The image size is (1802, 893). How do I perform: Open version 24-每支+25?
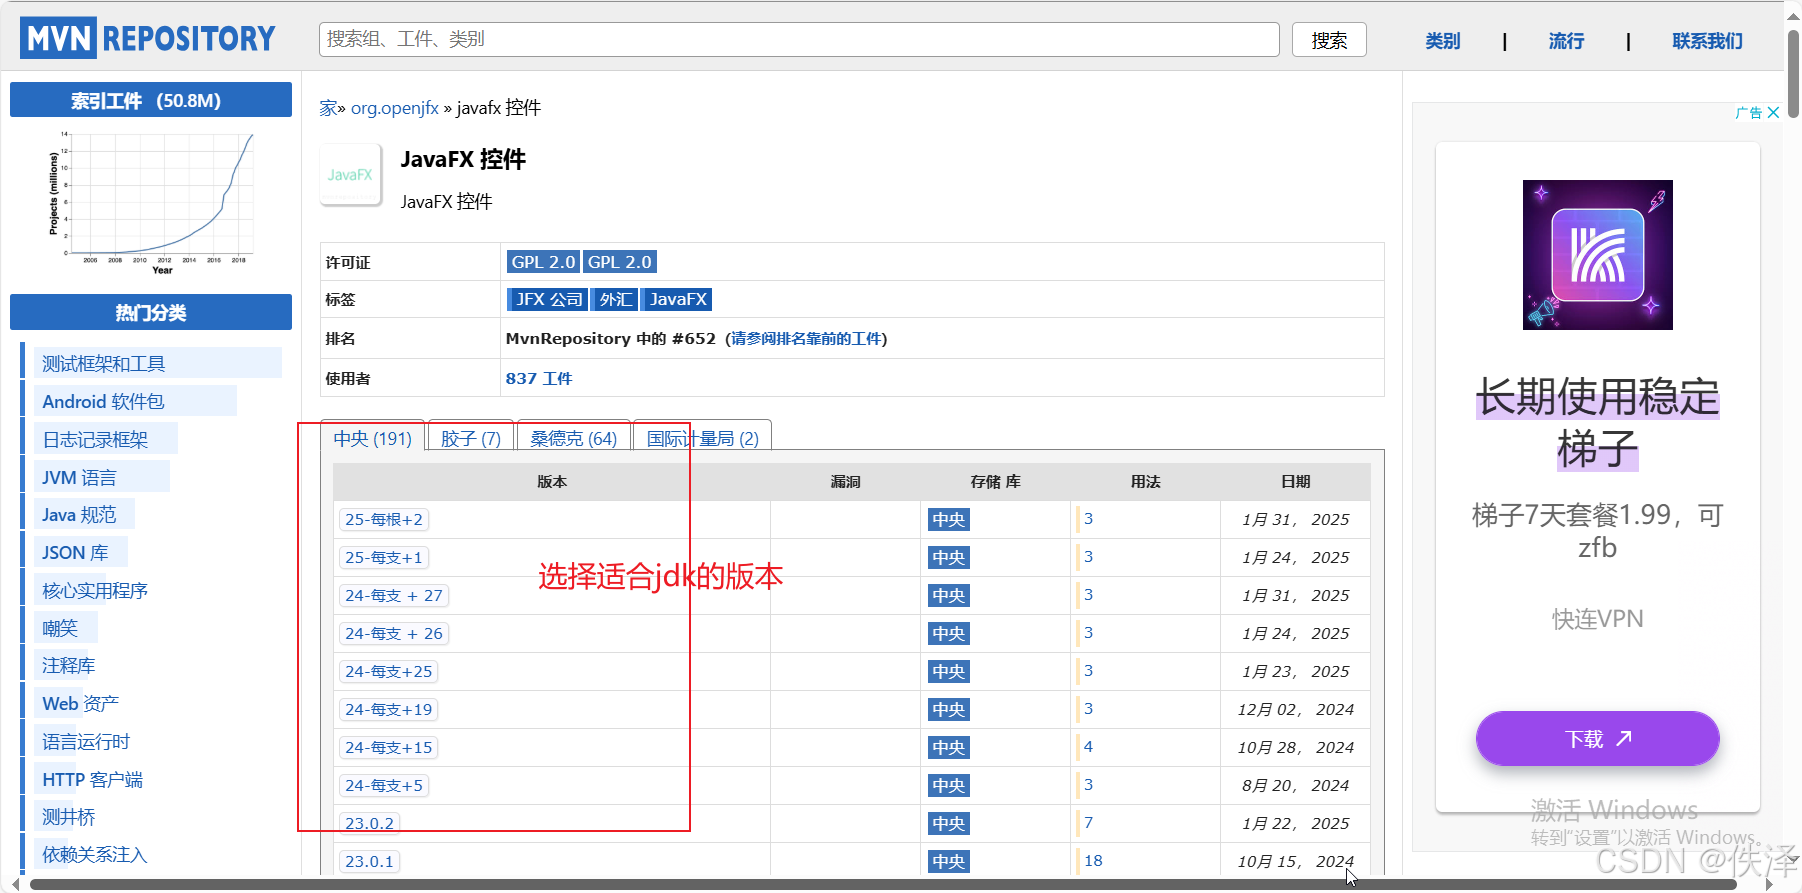(x=389, y=671)
